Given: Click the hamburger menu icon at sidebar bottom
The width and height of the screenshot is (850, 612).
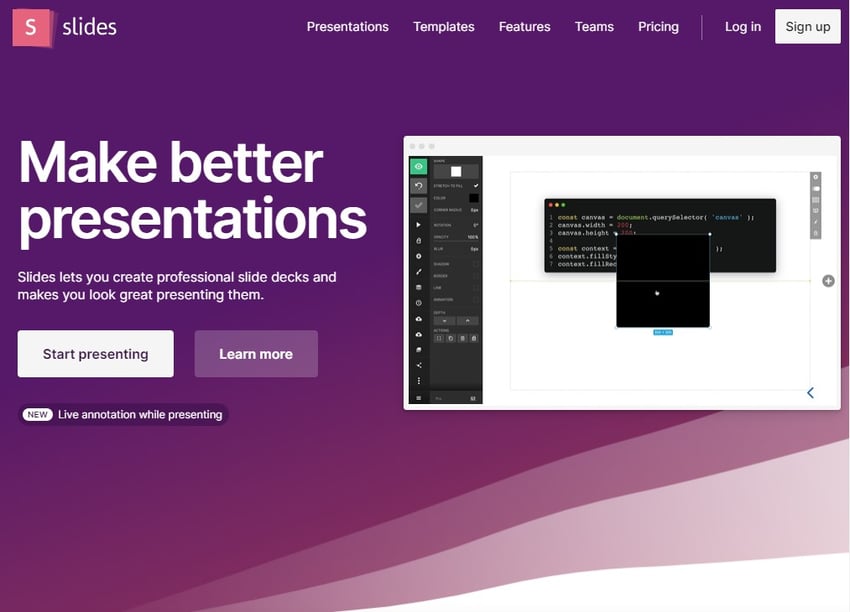Looking at the screenshot, I should tap(418, 398).
